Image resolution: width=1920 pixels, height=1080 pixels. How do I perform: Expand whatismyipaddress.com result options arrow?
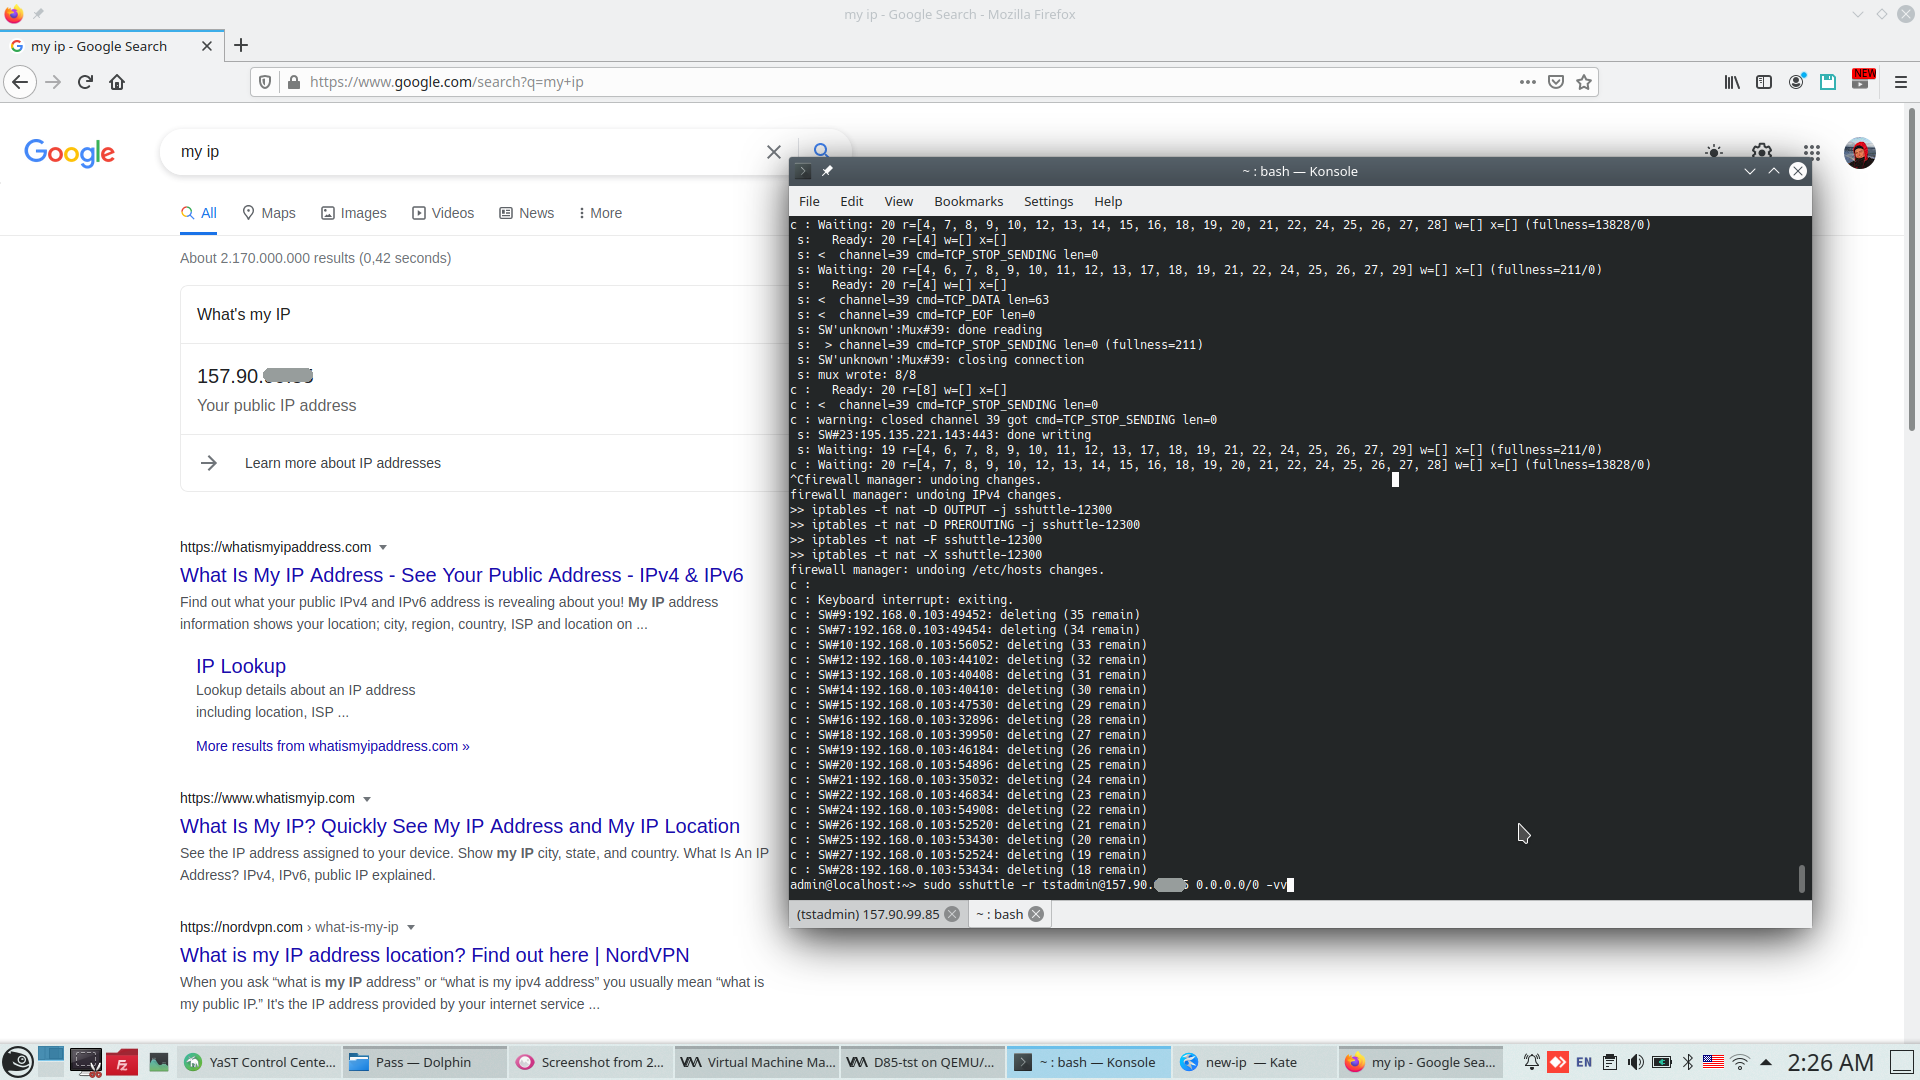383,548
